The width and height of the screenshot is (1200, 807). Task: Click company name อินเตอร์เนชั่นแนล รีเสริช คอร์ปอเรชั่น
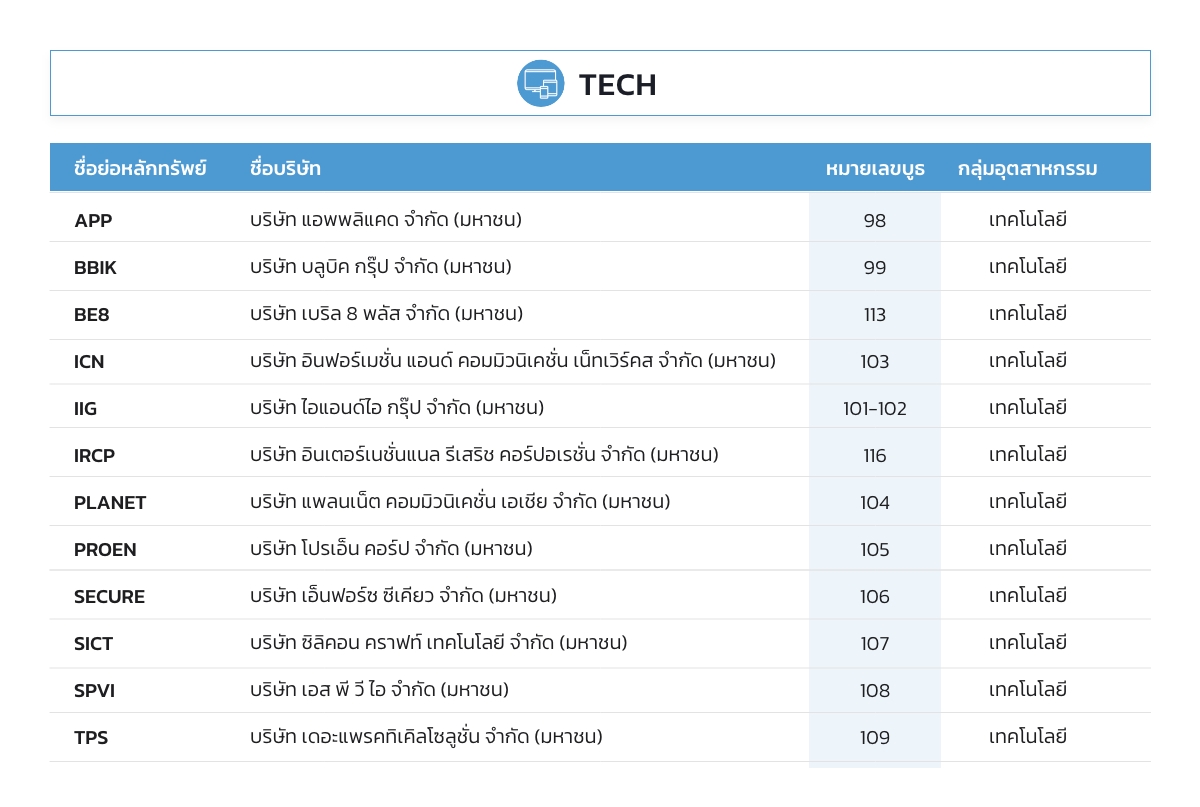(x=448, y=453)
